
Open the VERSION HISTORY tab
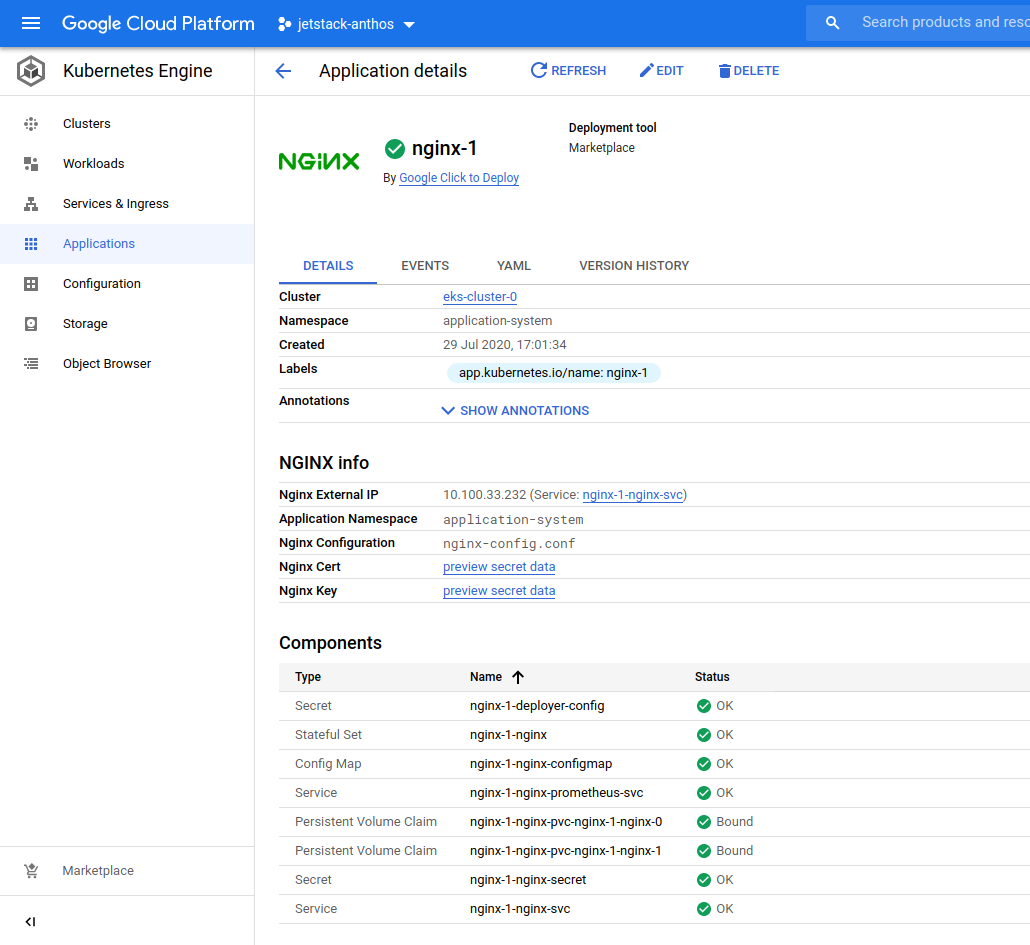click(633, 265)
